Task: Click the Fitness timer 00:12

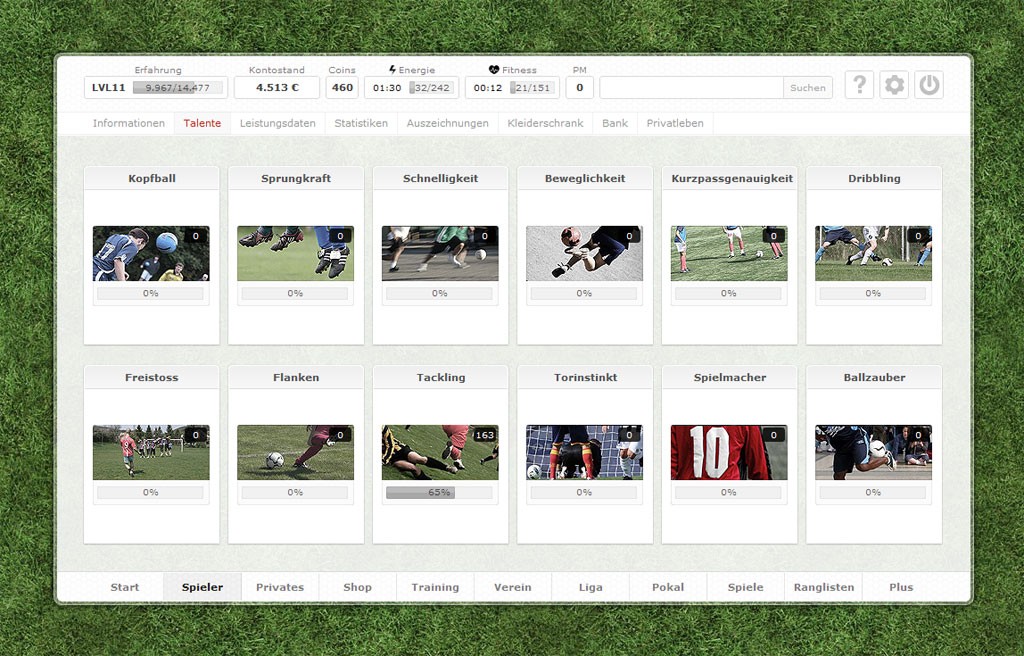Action: pyautogui.click(x=488, y=88)
